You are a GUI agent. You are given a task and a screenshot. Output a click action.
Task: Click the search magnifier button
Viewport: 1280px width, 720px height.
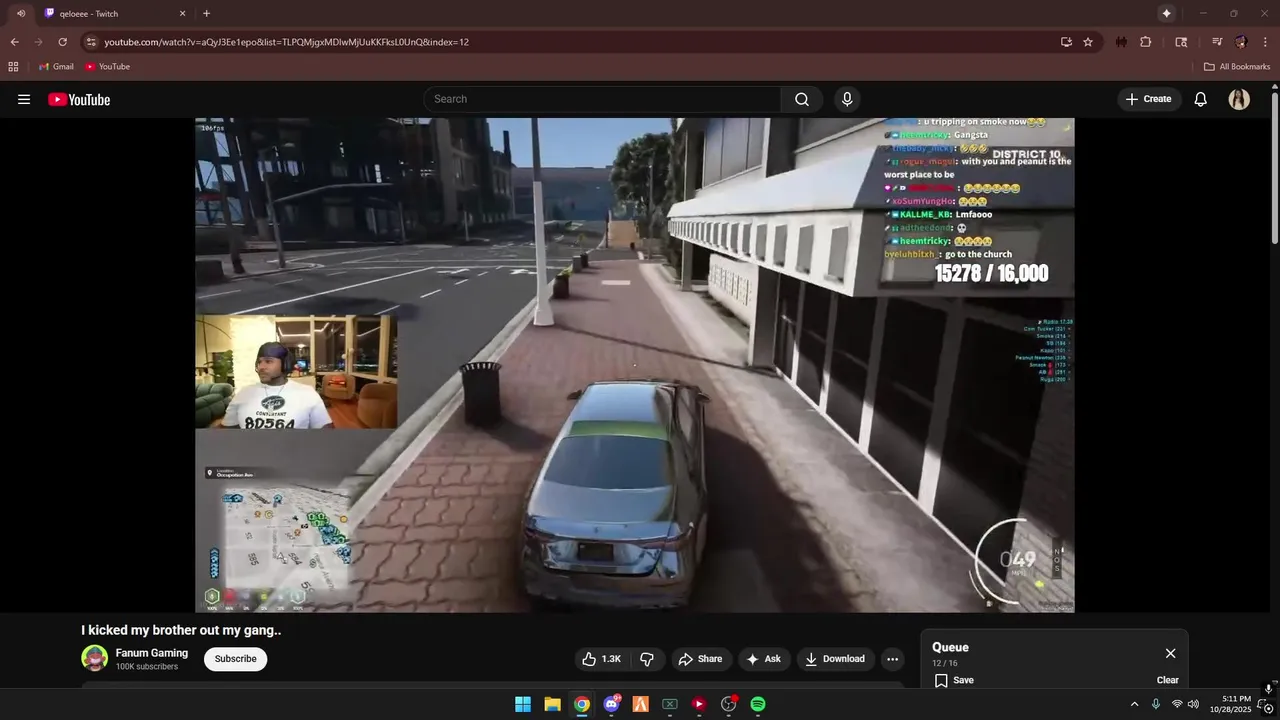pyautogui.click(x=802, y=99)
